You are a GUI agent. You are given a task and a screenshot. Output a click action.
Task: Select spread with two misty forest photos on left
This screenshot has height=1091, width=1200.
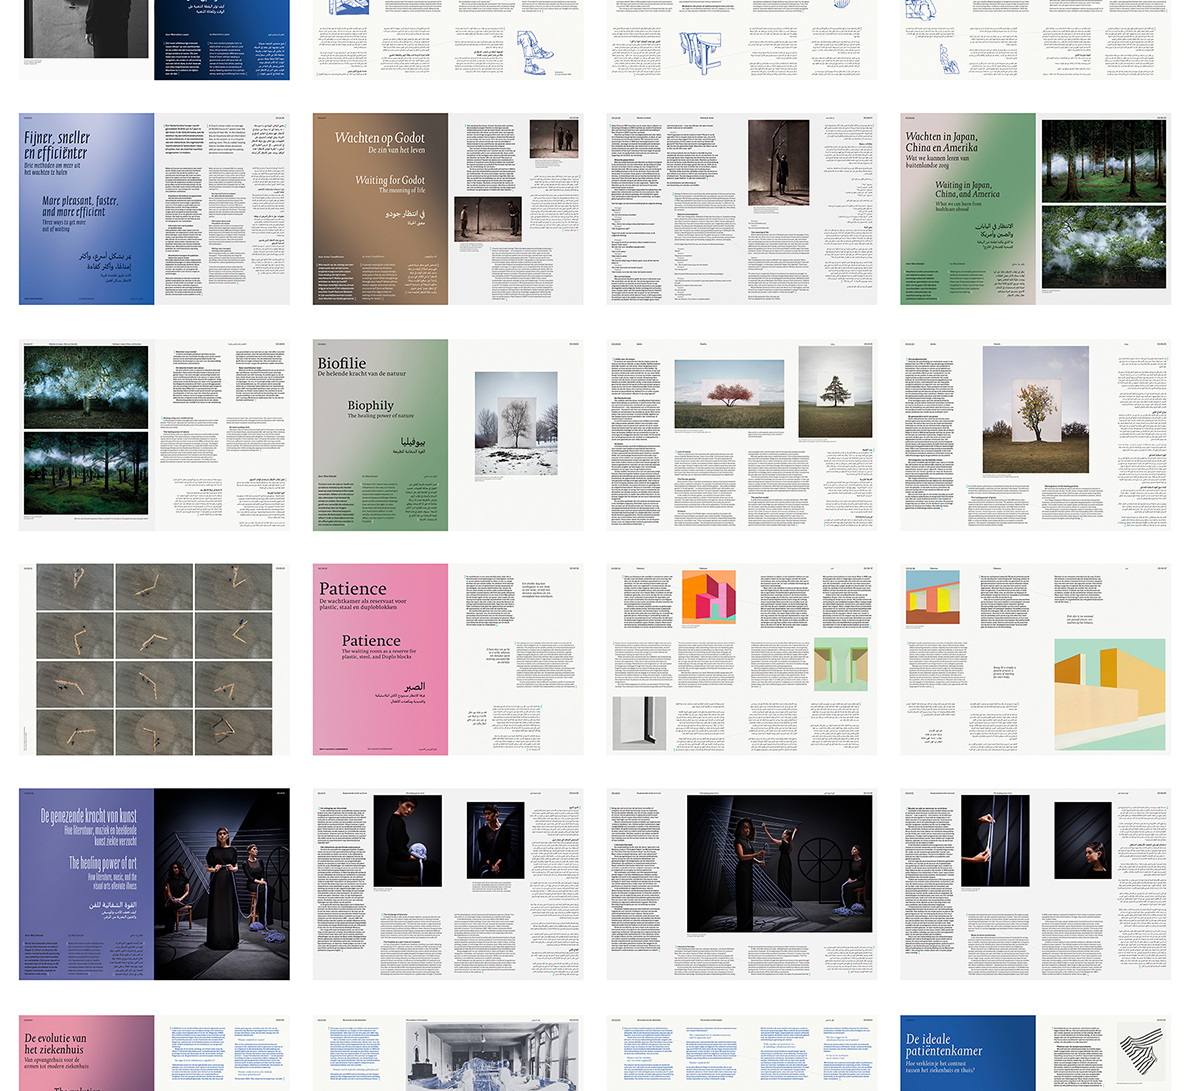tap(155, 435)
